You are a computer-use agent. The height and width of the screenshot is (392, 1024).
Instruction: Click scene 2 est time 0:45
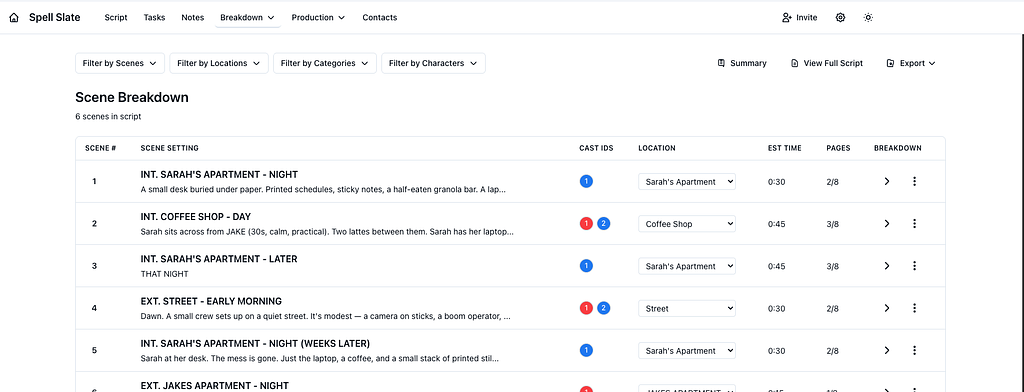(776, 224)
